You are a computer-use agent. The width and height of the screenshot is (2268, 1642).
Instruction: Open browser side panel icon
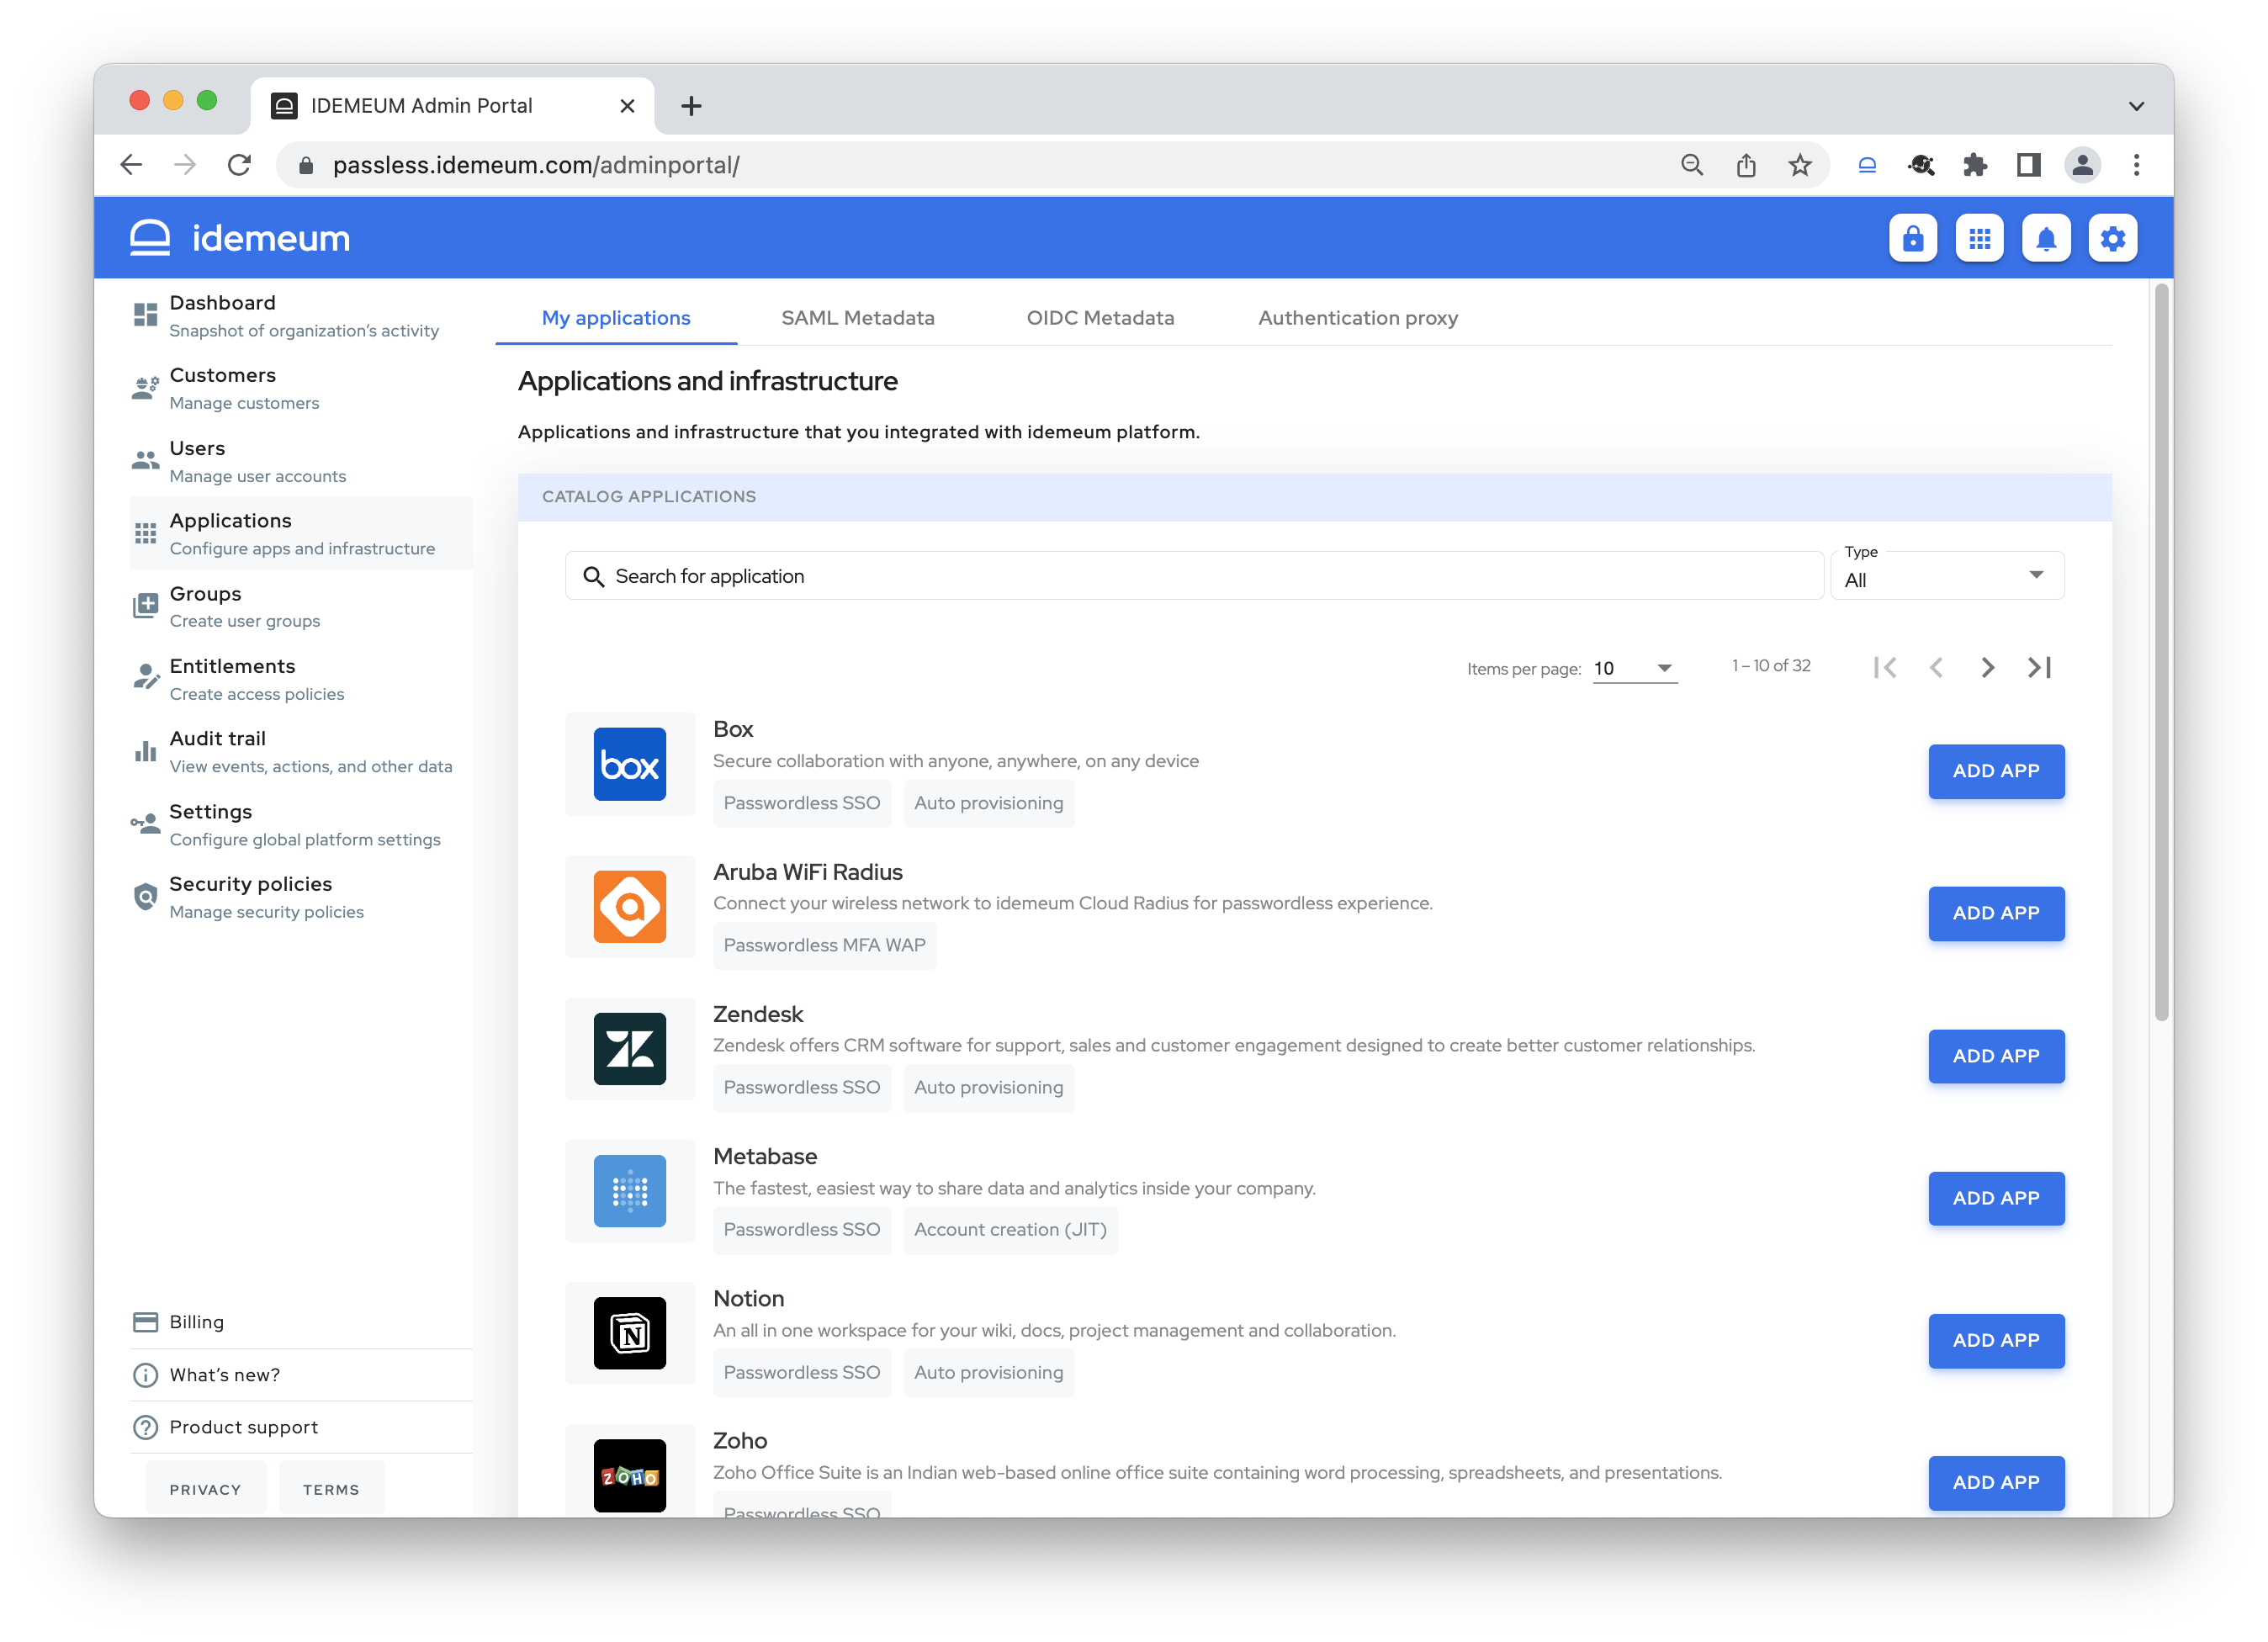coord(2029,165)
